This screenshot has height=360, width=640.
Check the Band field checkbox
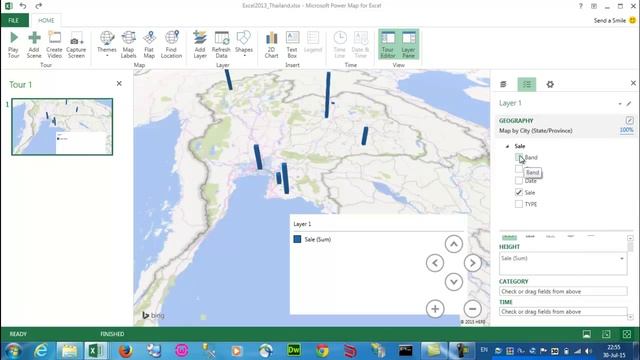pos(519,157)
